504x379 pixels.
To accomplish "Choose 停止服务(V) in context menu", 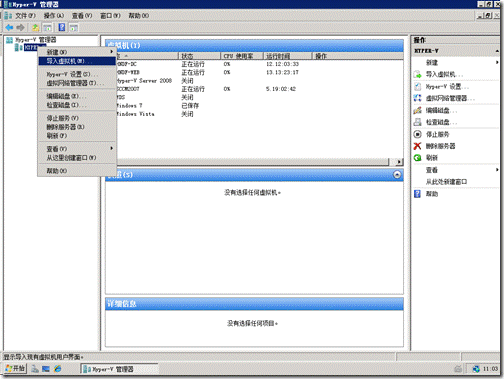I will pos(77,118).
